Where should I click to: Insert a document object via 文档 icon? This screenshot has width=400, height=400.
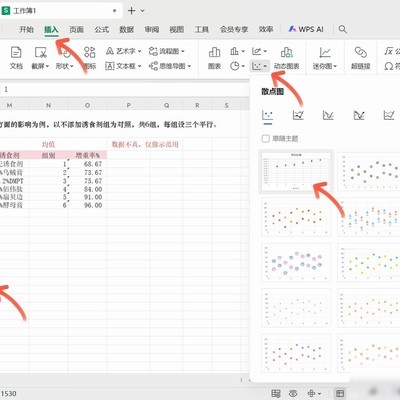click(x=16, y=58)
